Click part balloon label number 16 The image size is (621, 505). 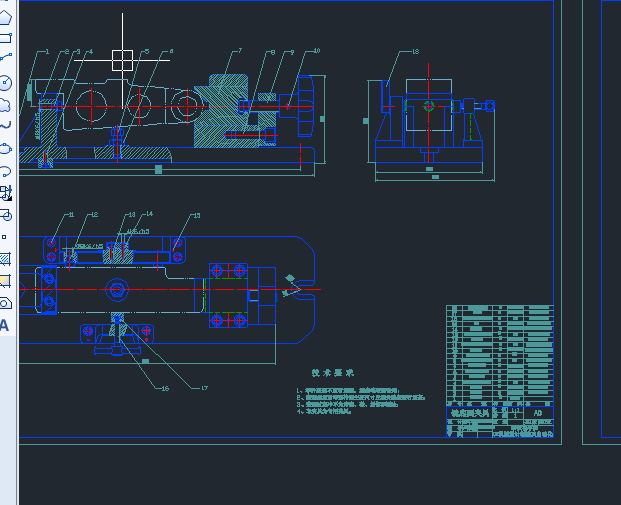[x=165, y=389]
